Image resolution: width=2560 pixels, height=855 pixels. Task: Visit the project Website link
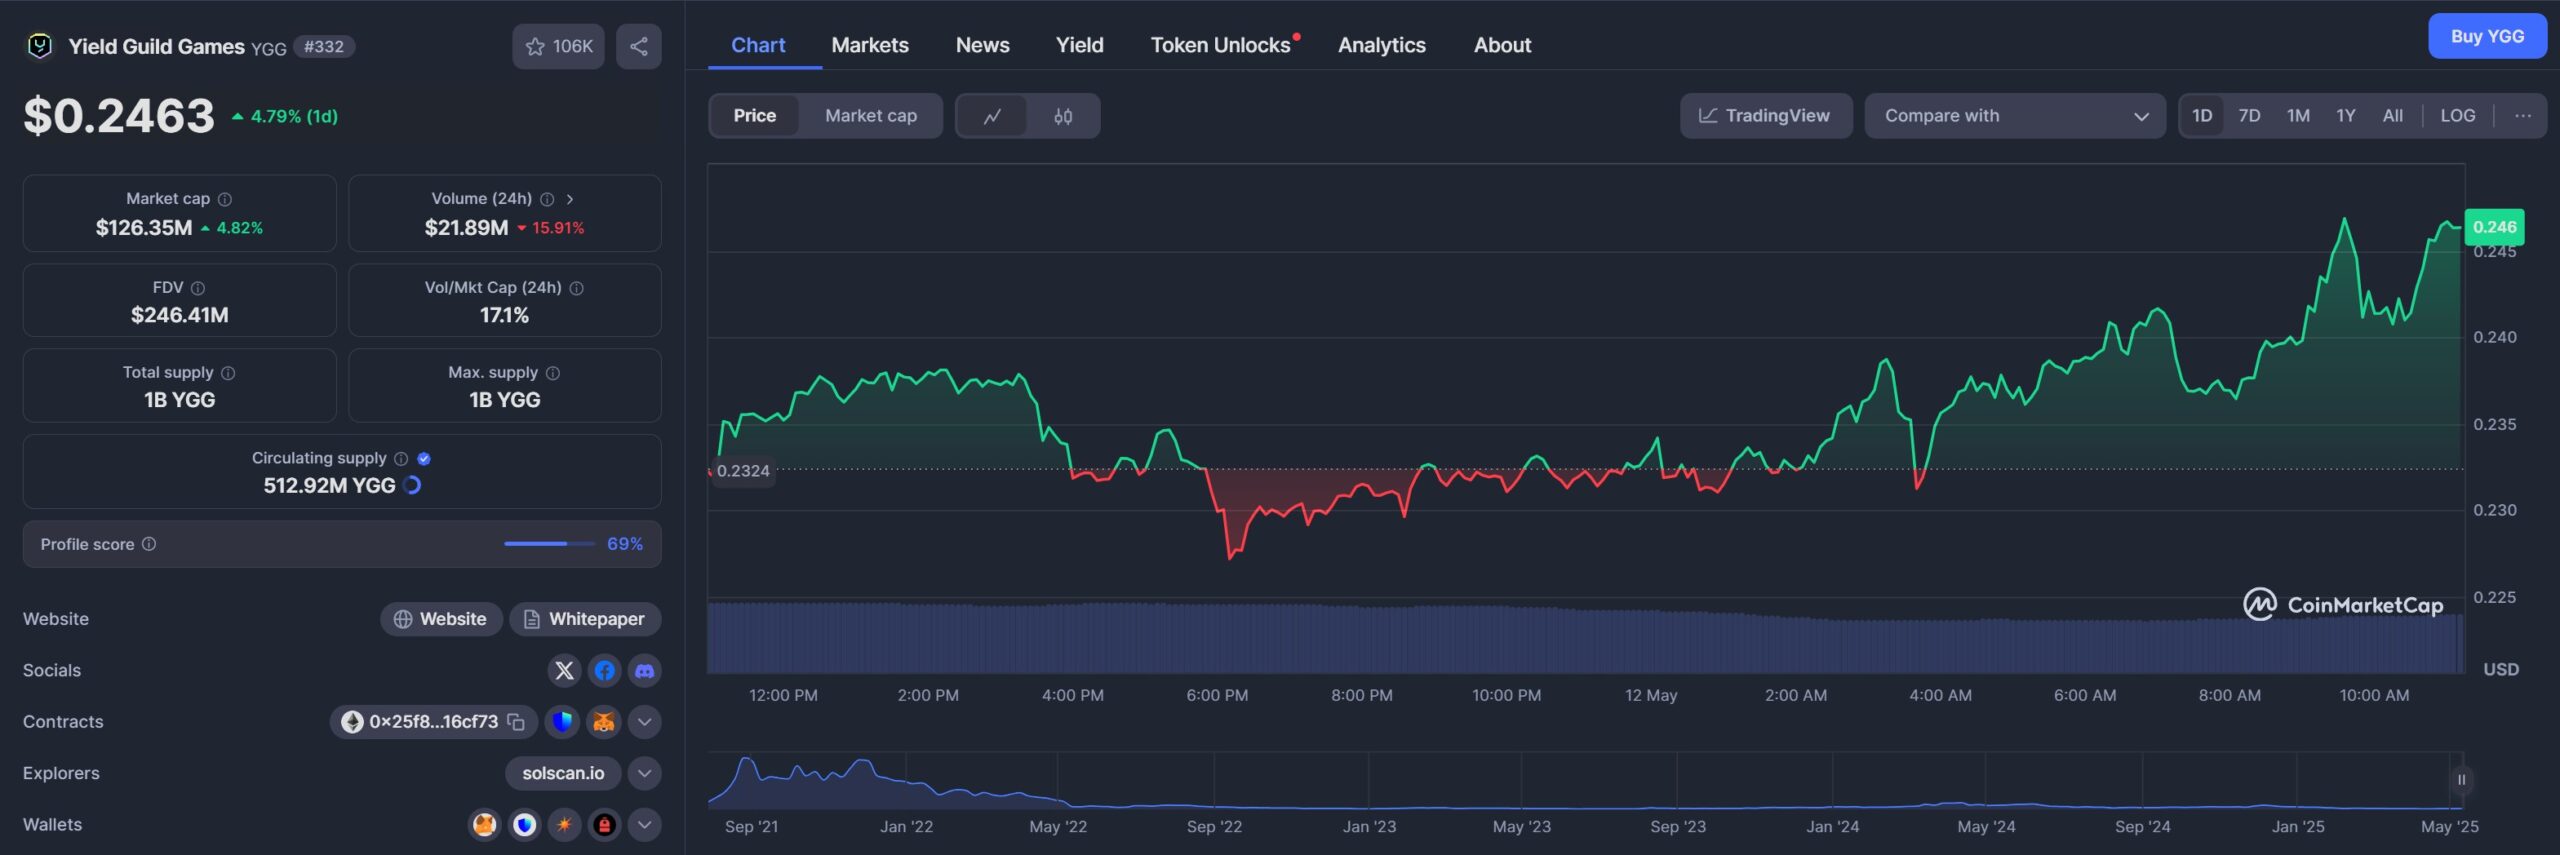(441, 619)
